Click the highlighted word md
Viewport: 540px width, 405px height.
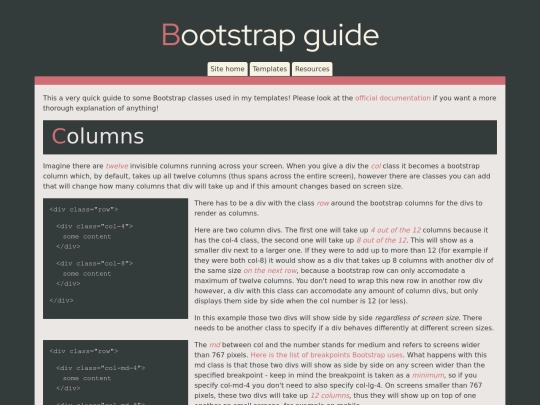[215, 345]
